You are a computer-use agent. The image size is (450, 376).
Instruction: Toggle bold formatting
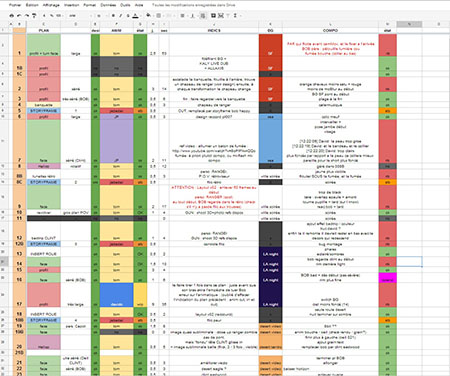click(113, 16)
